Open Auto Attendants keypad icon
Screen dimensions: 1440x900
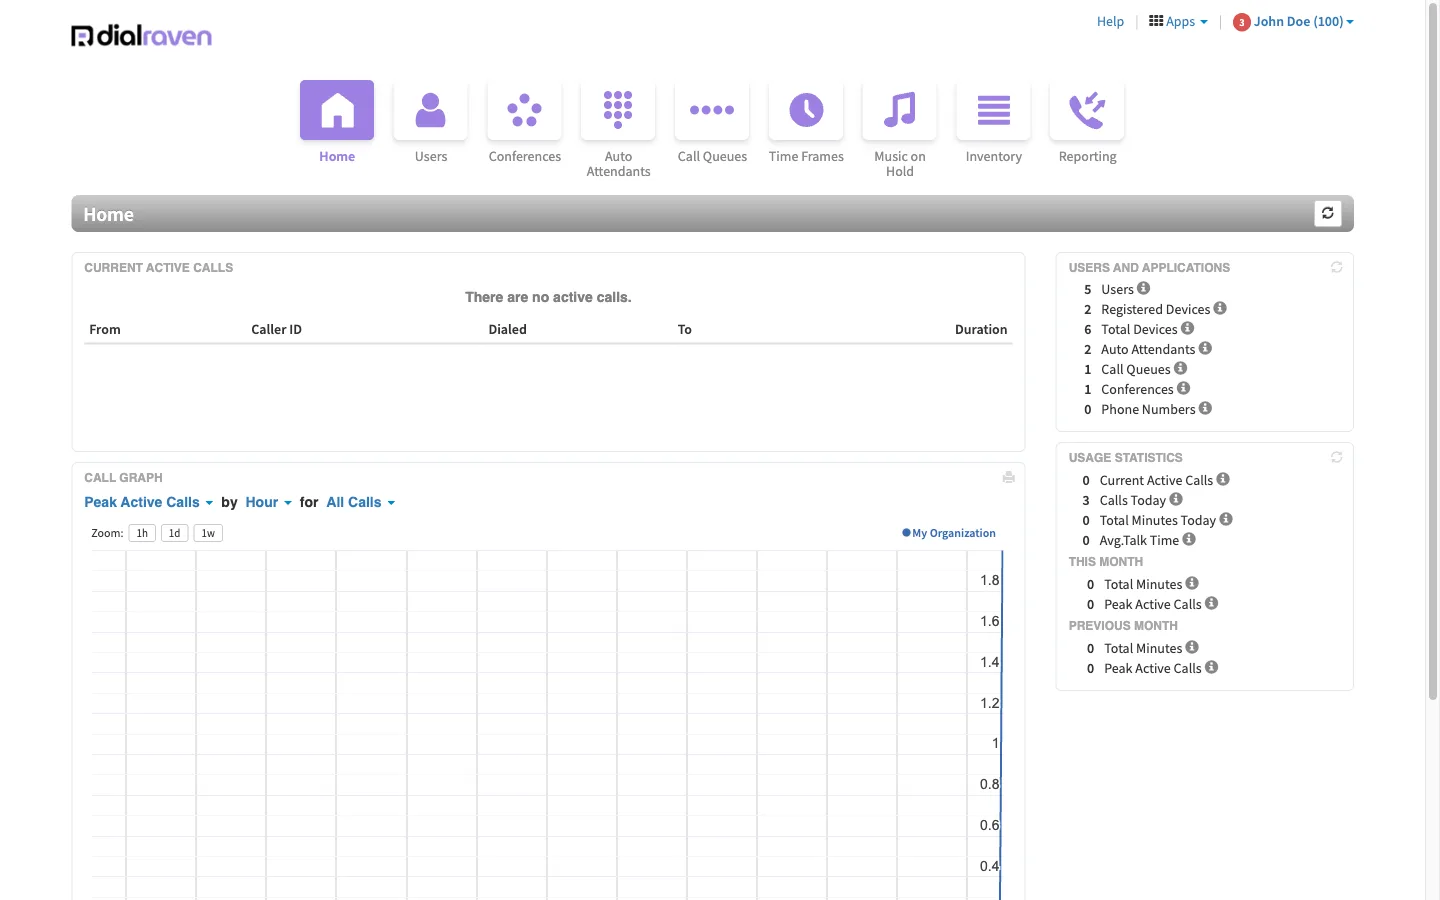[x=618, y=110]
